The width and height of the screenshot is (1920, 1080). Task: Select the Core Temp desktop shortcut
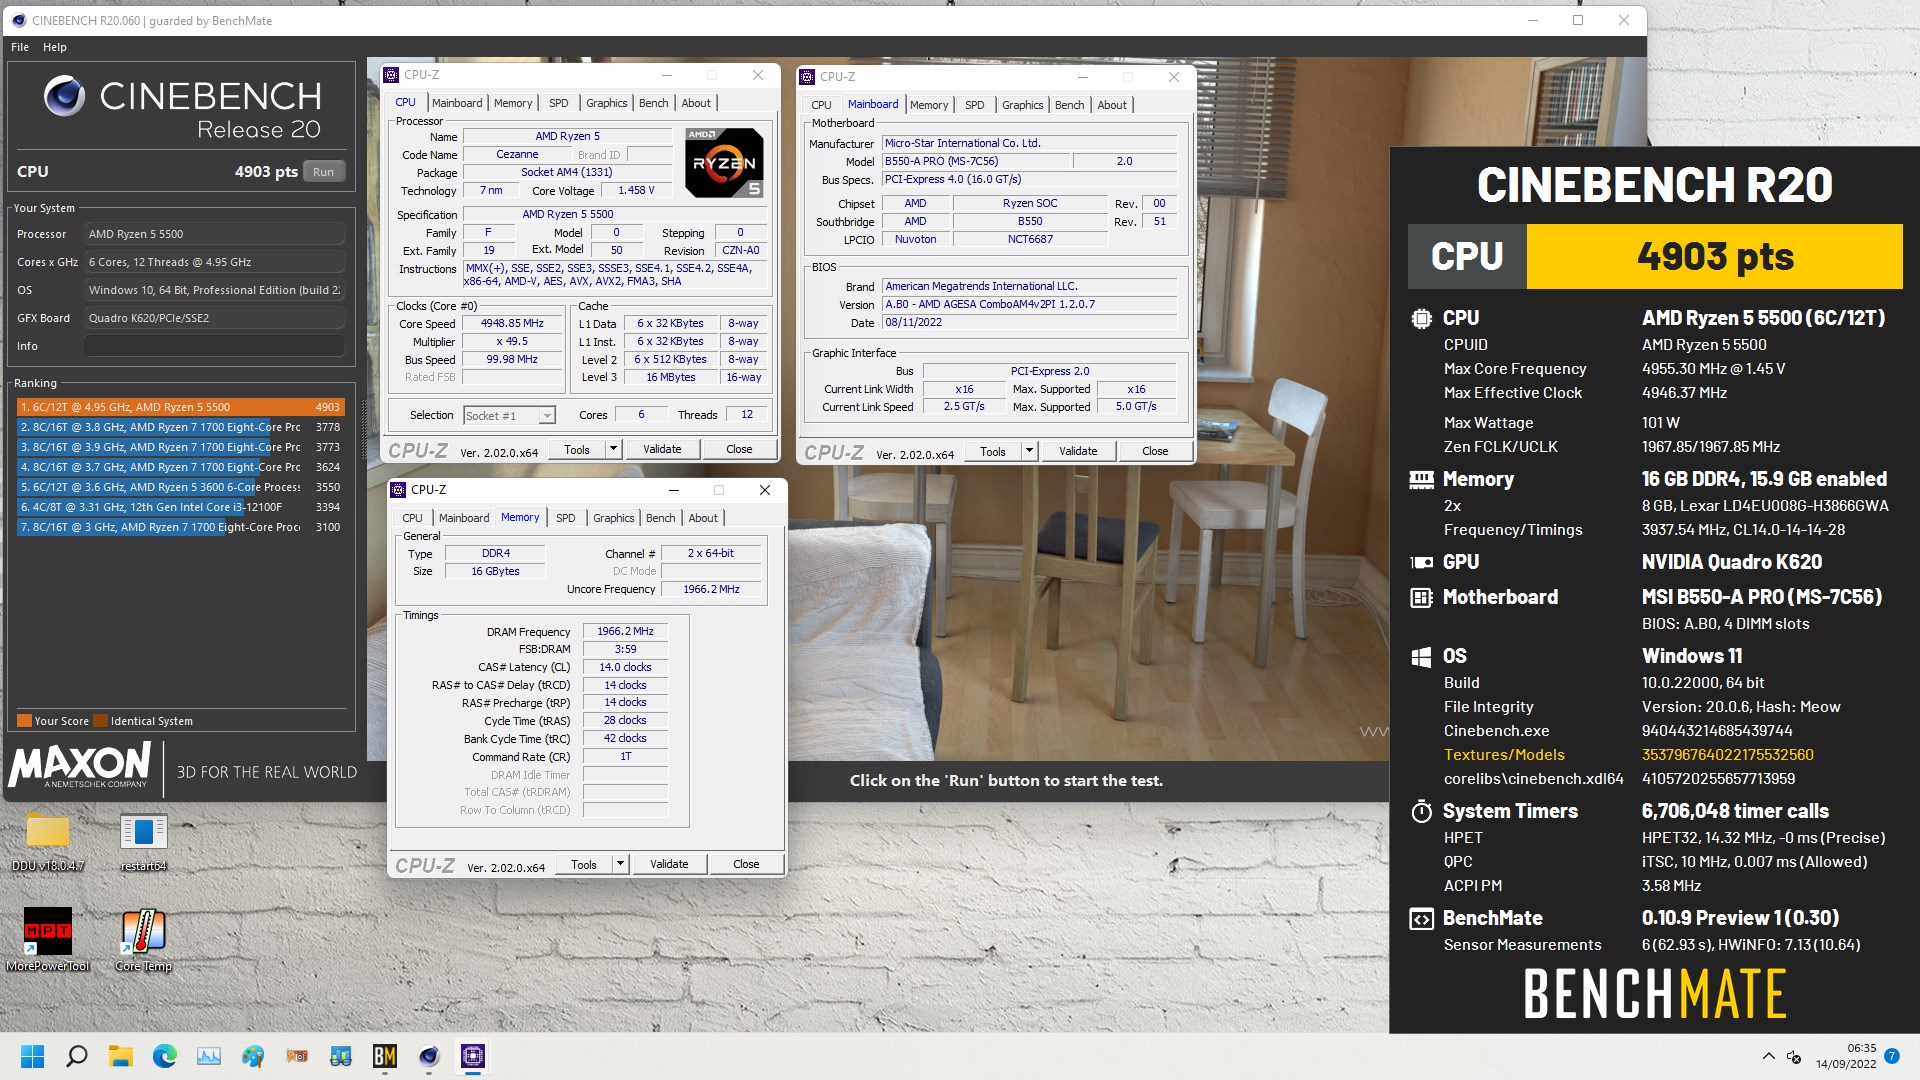point(143,939)
